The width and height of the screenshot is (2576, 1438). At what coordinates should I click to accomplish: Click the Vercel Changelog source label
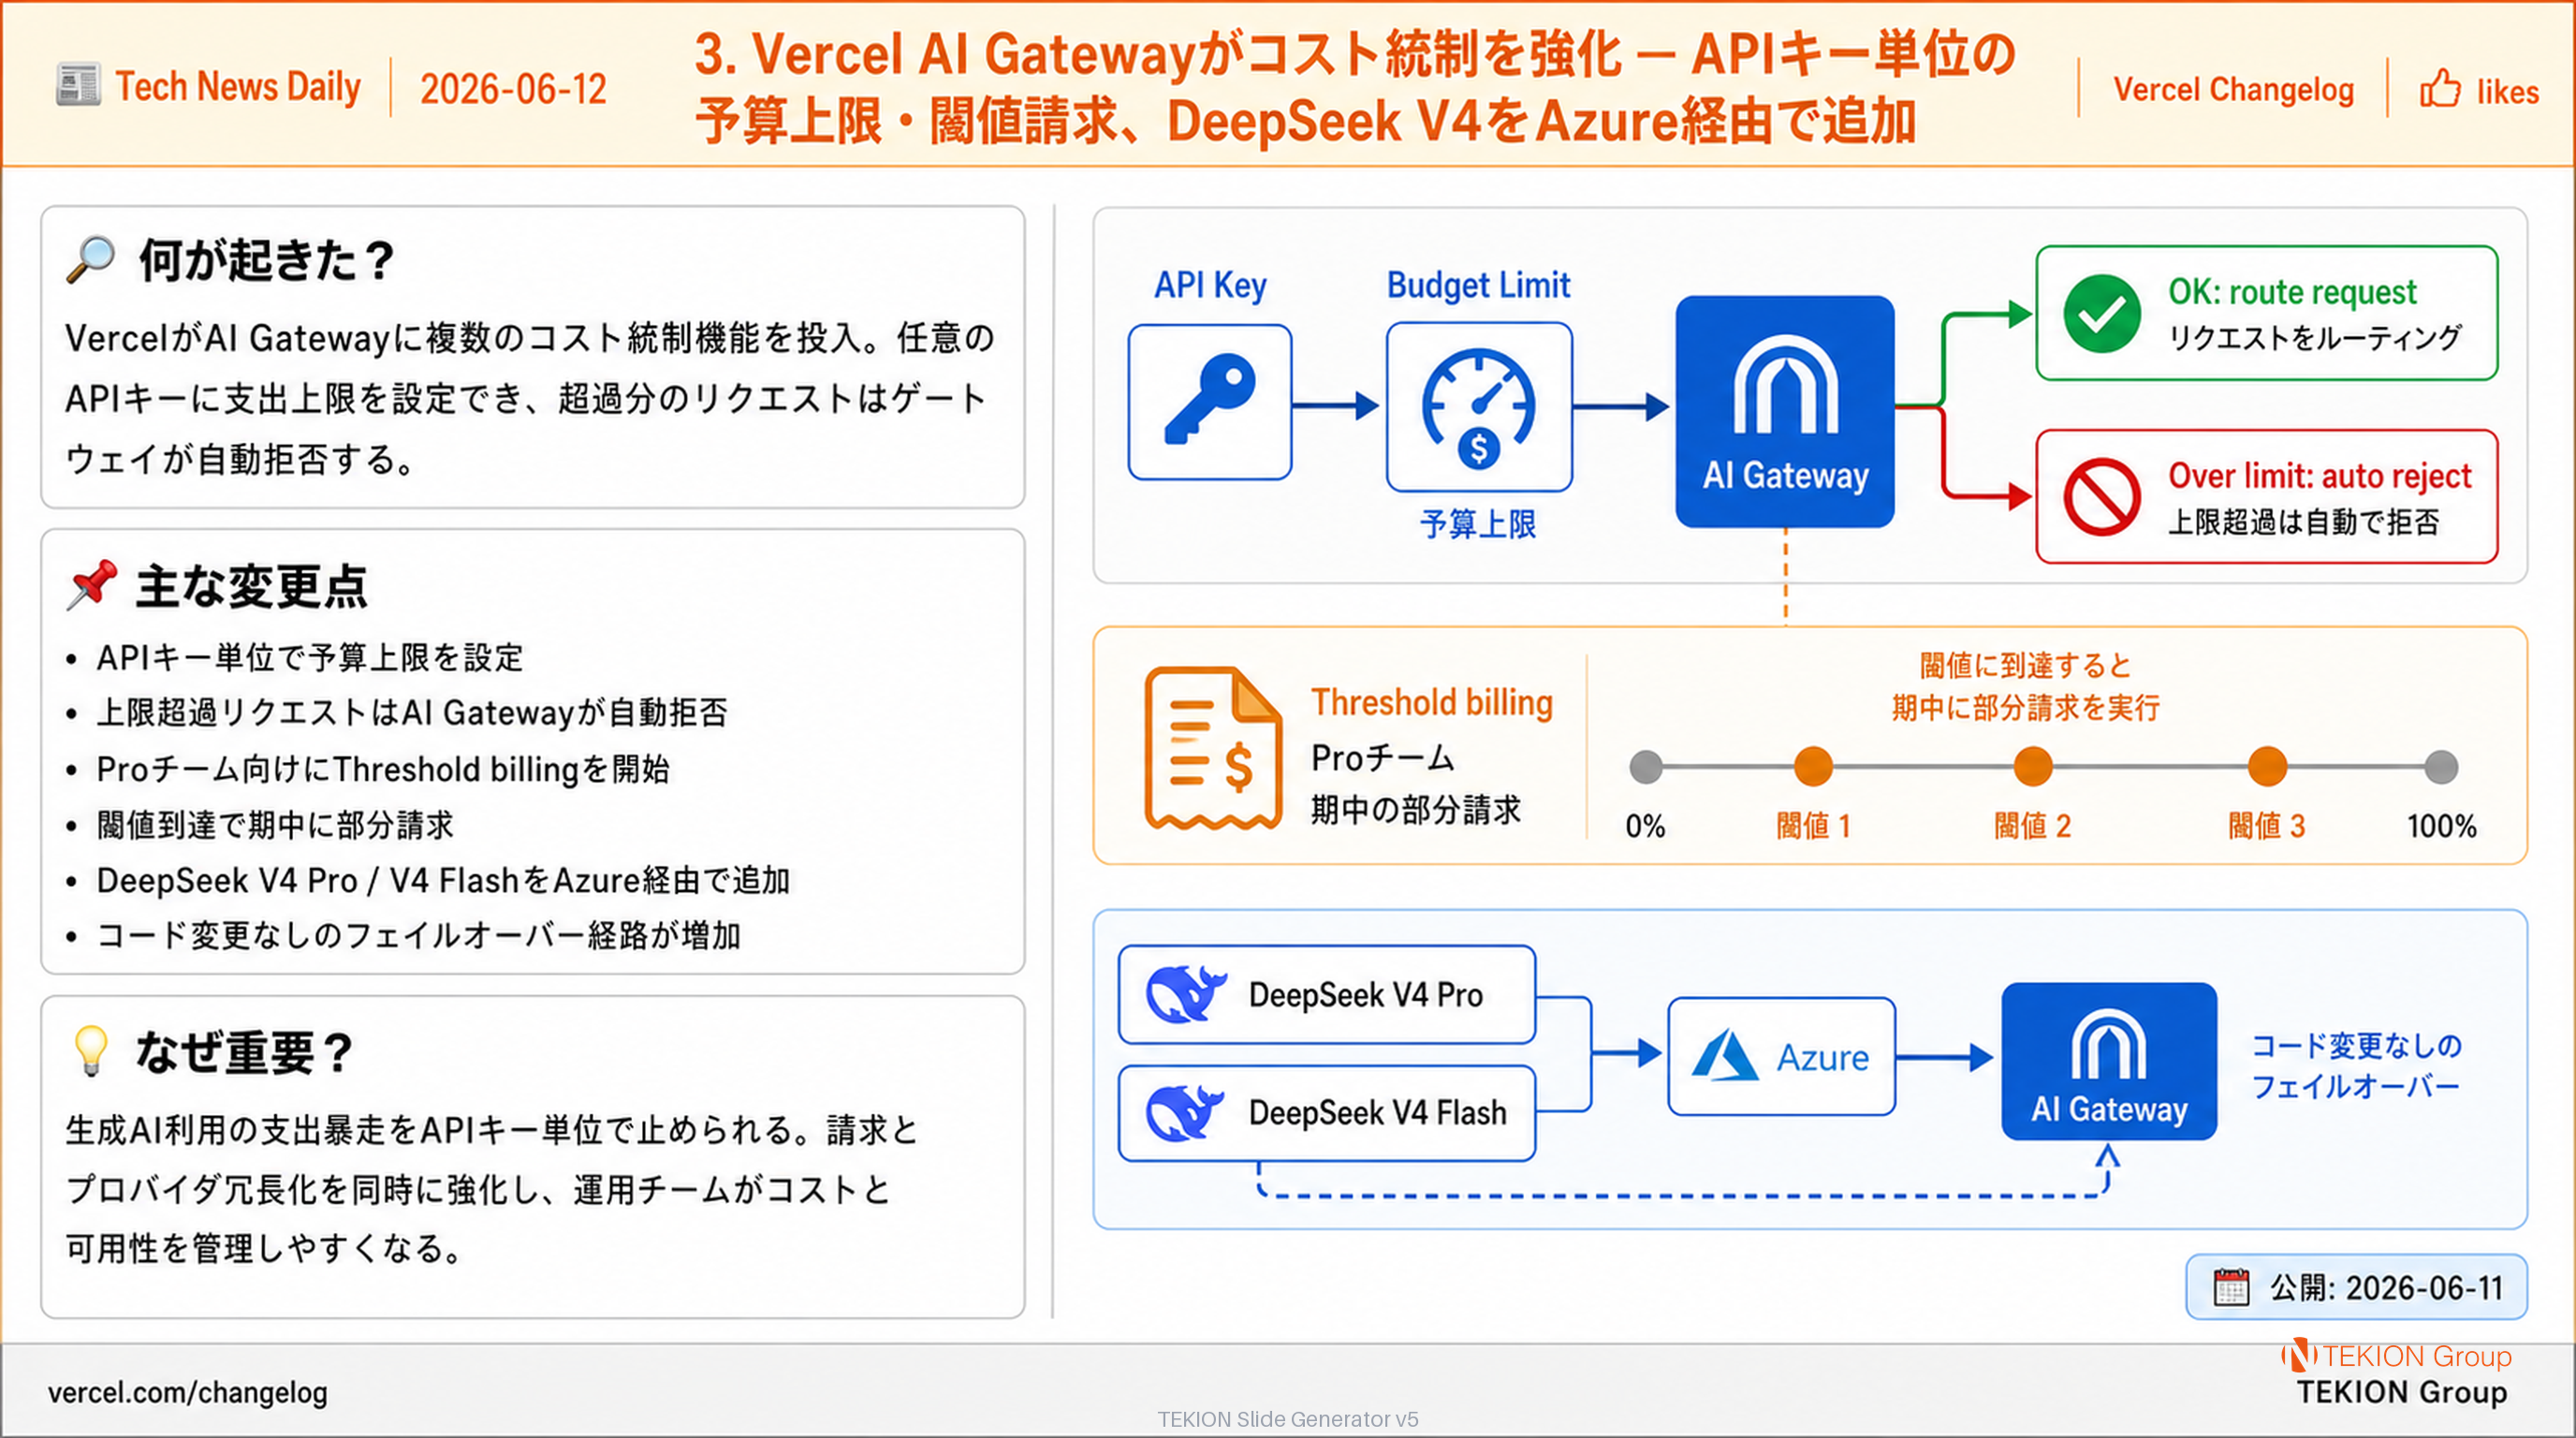pos(2233,89)
